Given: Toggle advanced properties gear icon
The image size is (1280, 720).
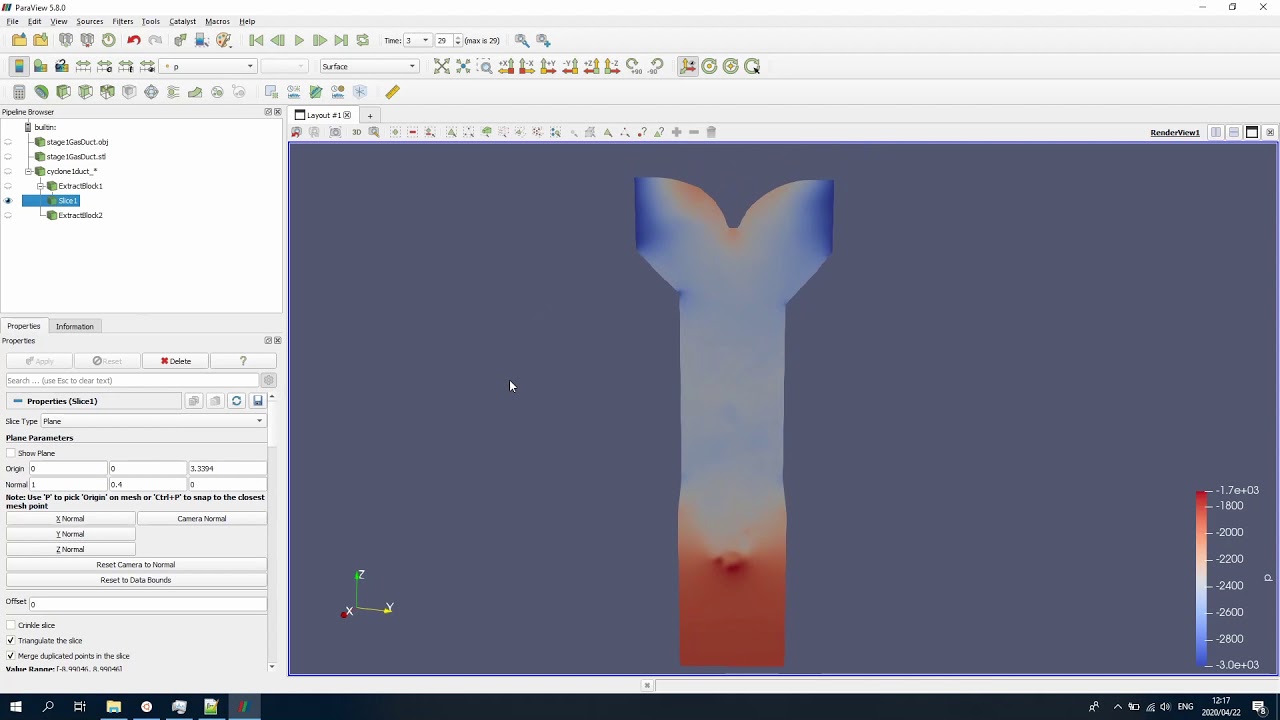Looking at the screenshot, I should pyautogui.click(x=268, y=380).
